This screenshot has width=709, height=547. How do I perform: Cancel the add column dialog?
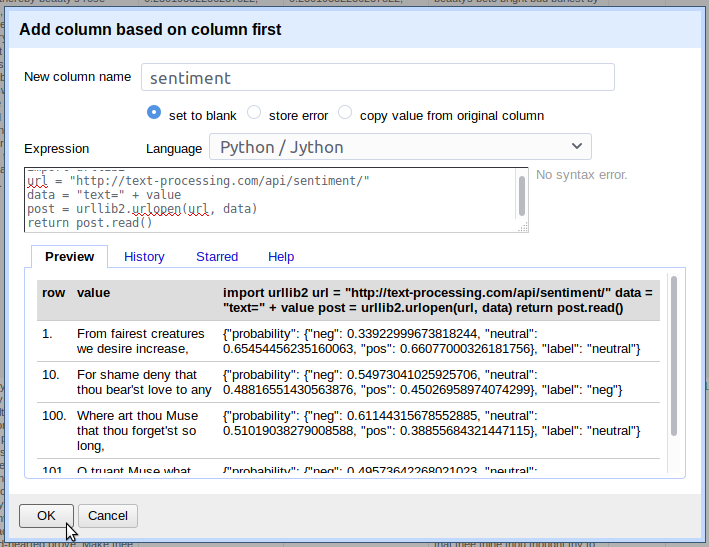(x=108, y=516)
